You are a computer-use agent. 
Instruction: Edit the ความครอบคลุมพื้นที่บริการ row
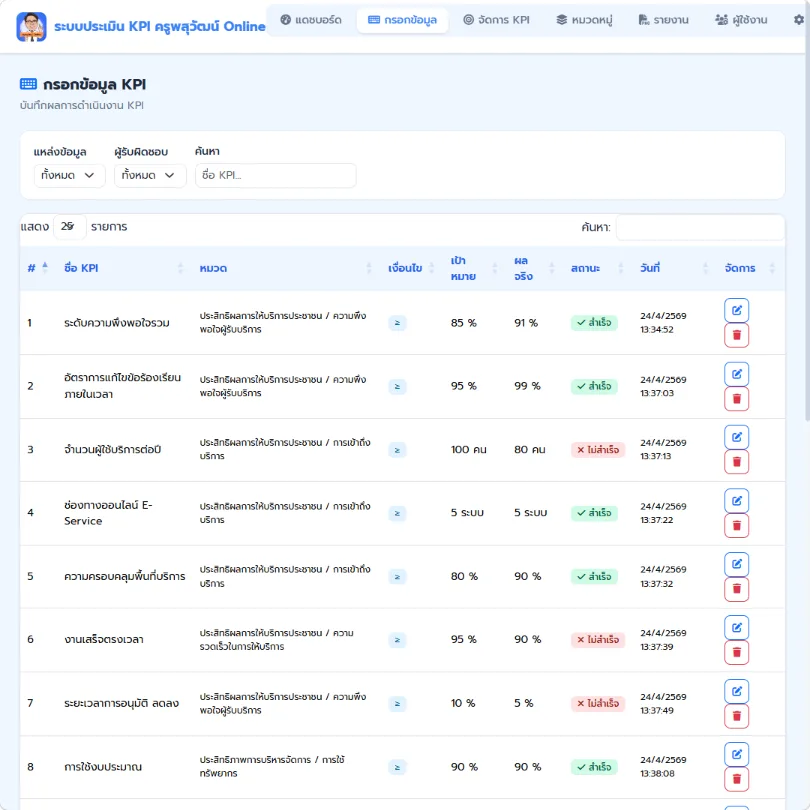(736, 564)
